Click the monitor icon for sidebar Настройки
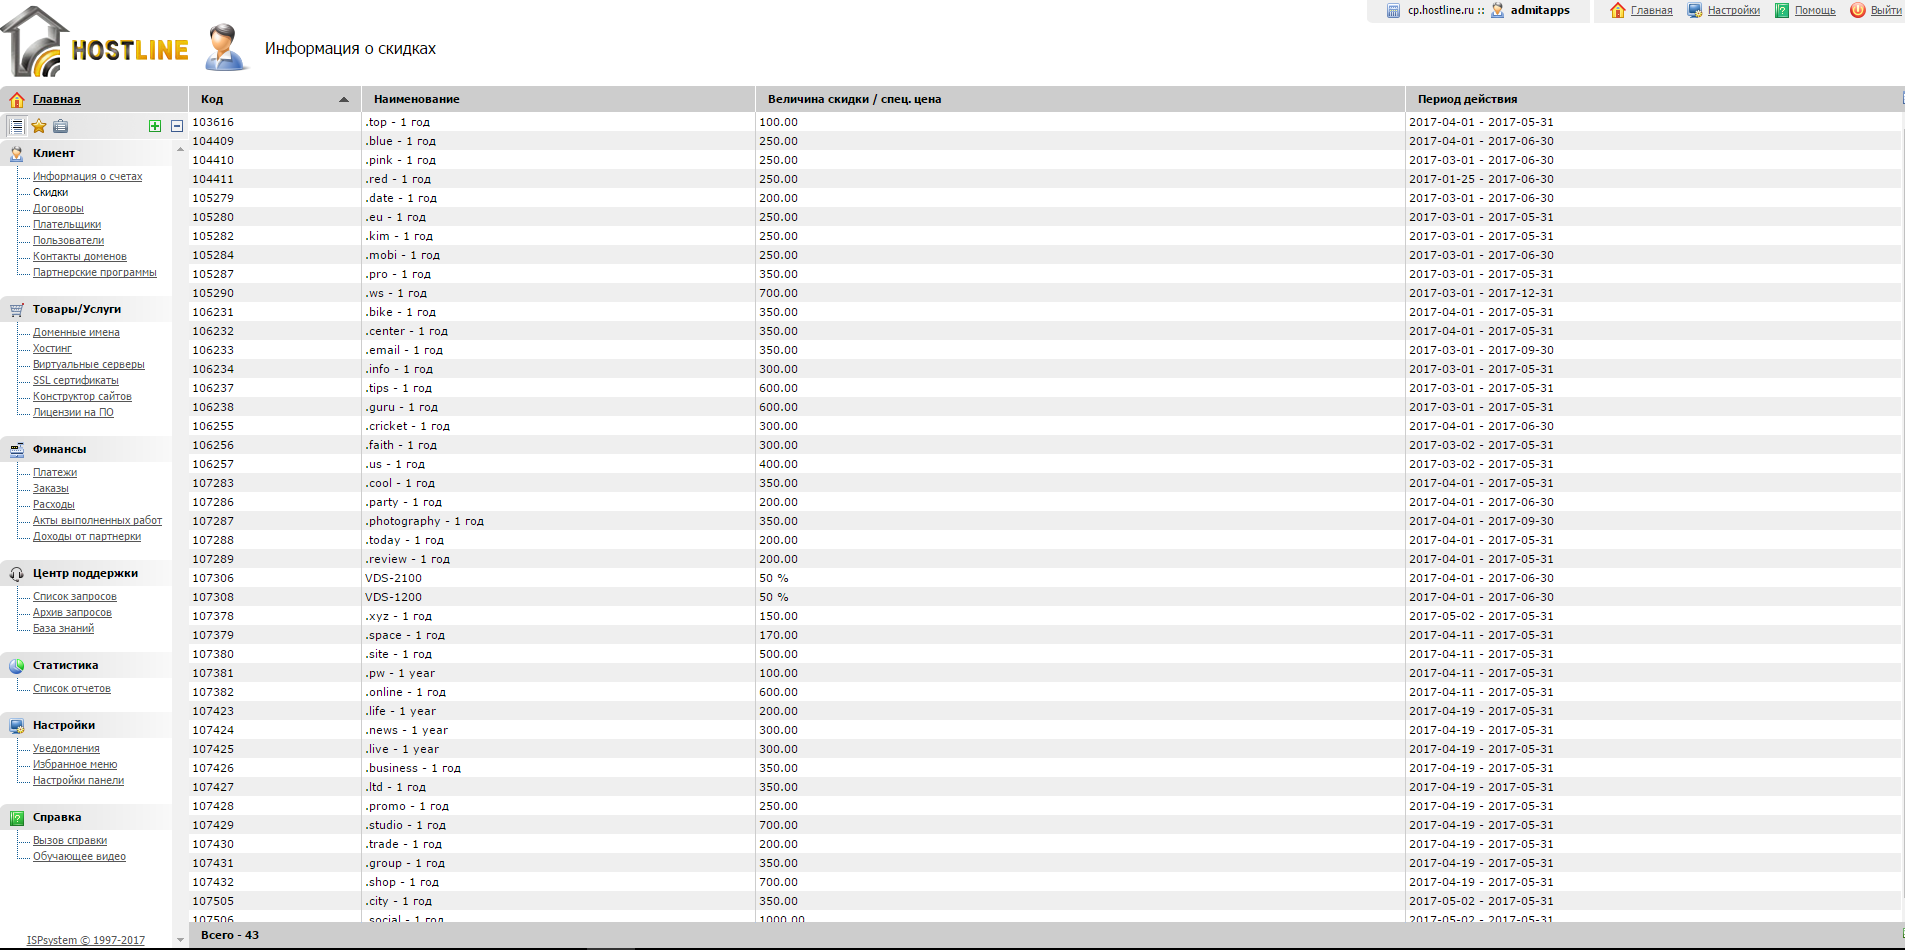The width and height of the screenshot is (1905, 950). click(17, 725)
